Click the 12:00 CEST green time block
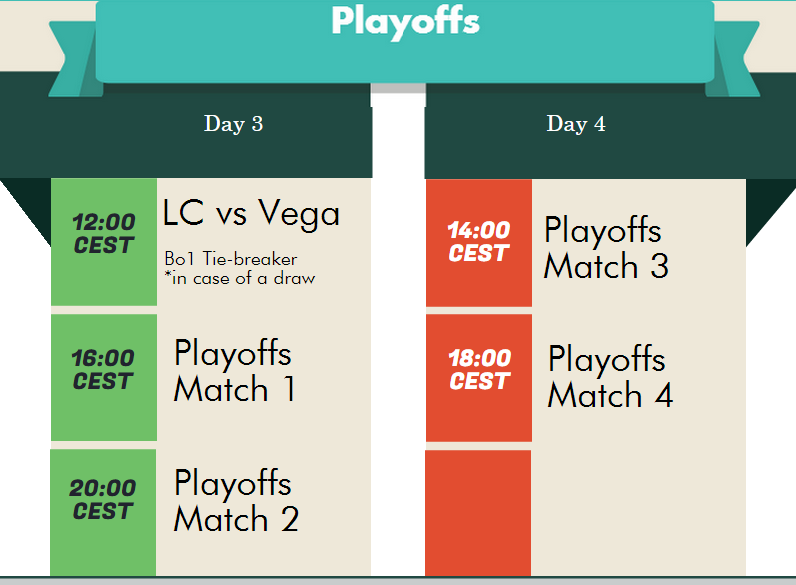 point(104,242)
